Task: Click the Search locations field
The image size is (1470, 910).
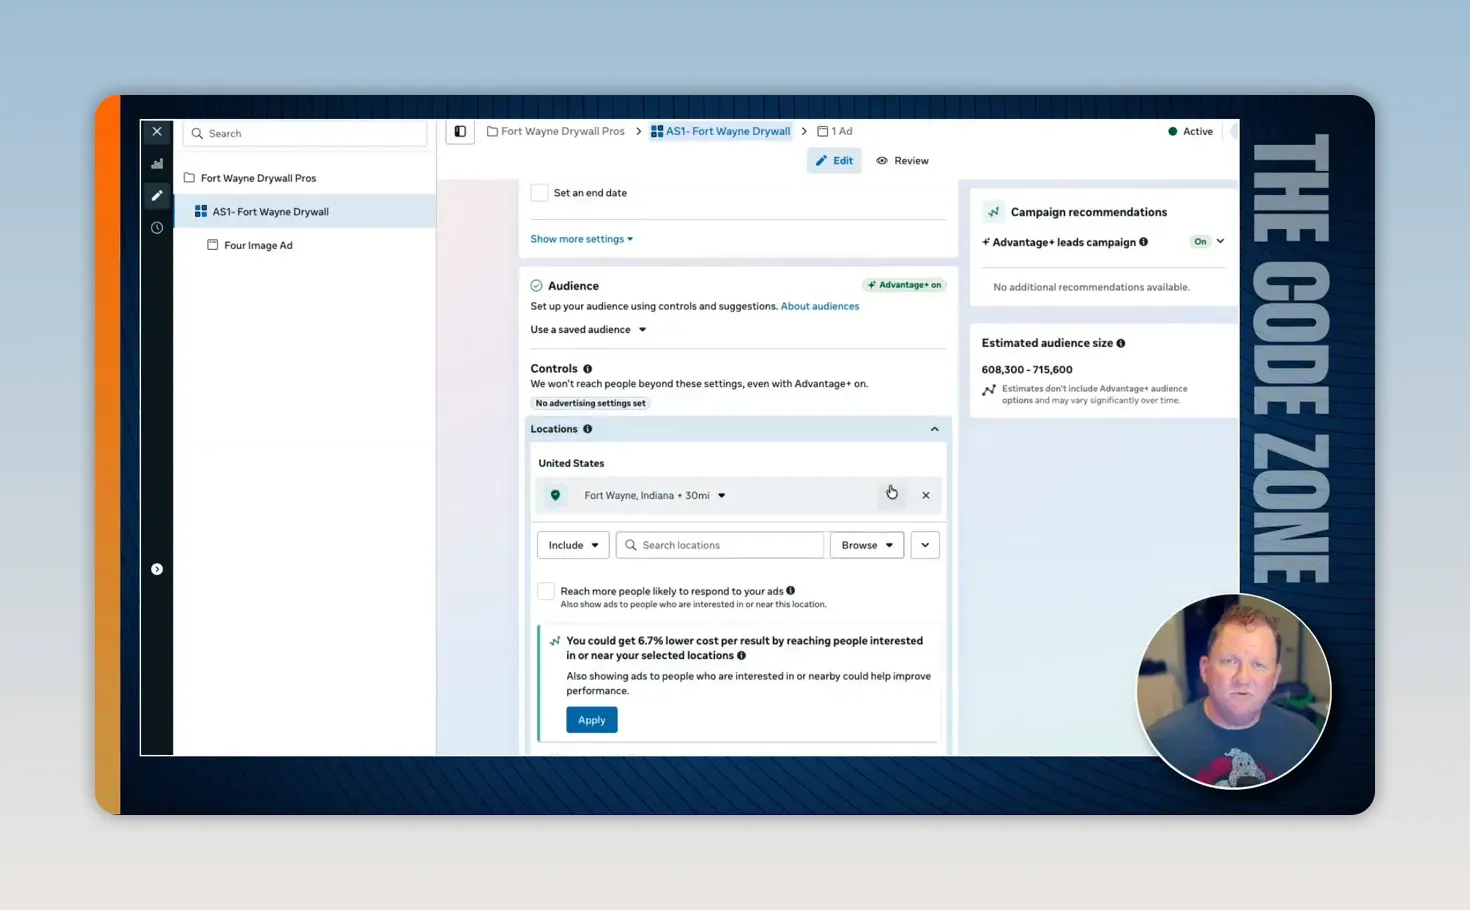Action: (720, 545)
